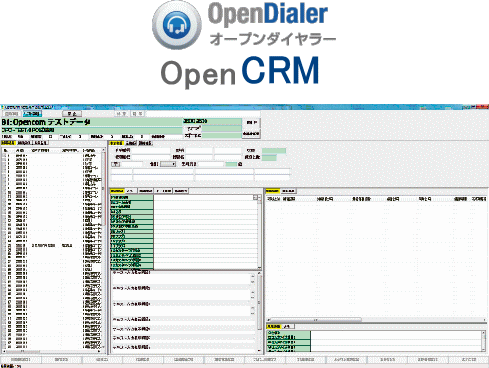Click the call list row showing a date and time
489x368 pixels.
(x=53, y=246)
